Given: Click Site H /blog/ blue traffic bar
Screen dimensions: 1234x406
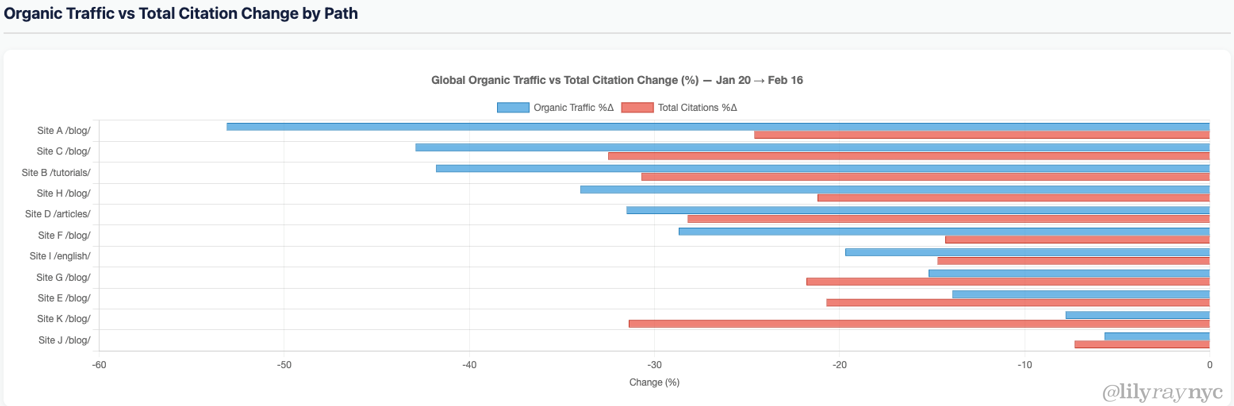Looking at the screenshot, I should (x=895, y=189).
